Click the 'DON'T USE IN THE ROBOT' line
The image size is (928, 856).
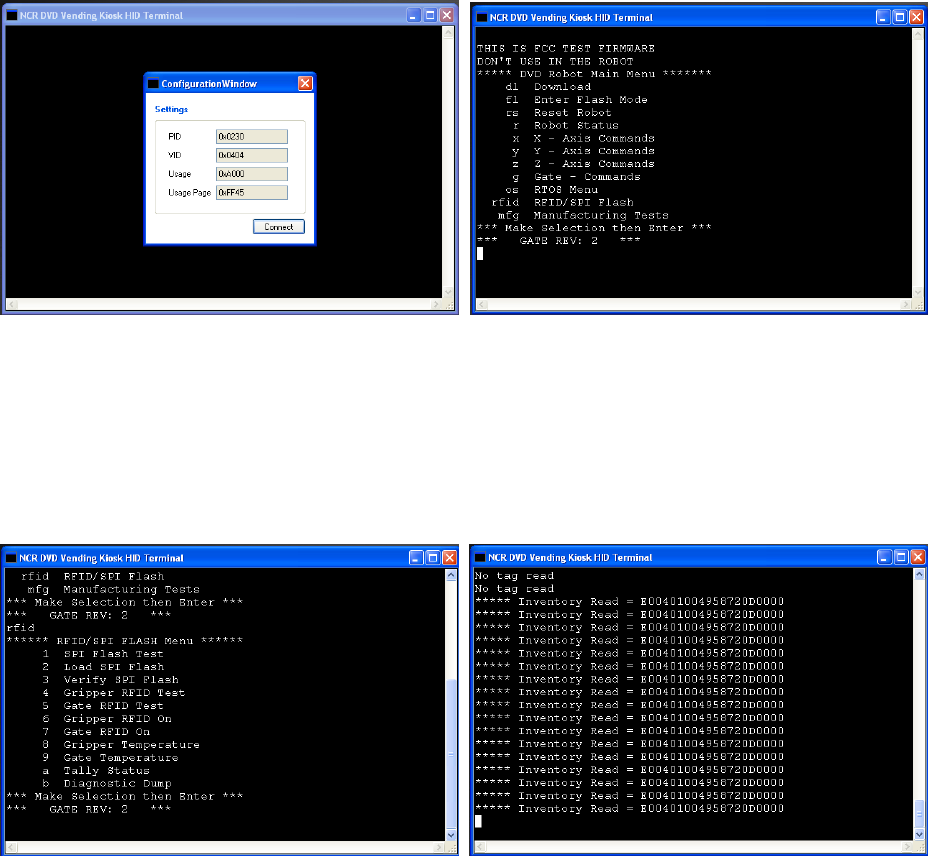point(555,62)
